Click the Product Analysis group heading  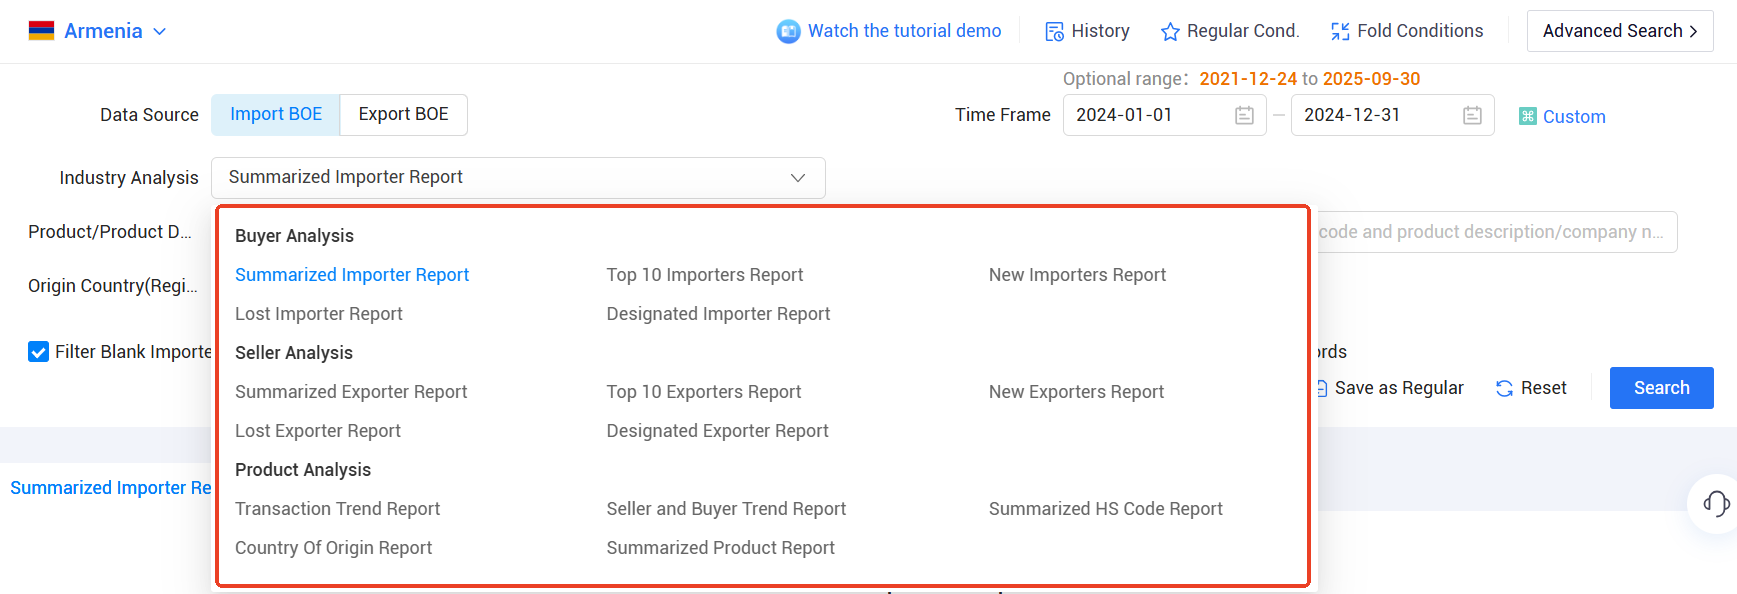(303, 470)
